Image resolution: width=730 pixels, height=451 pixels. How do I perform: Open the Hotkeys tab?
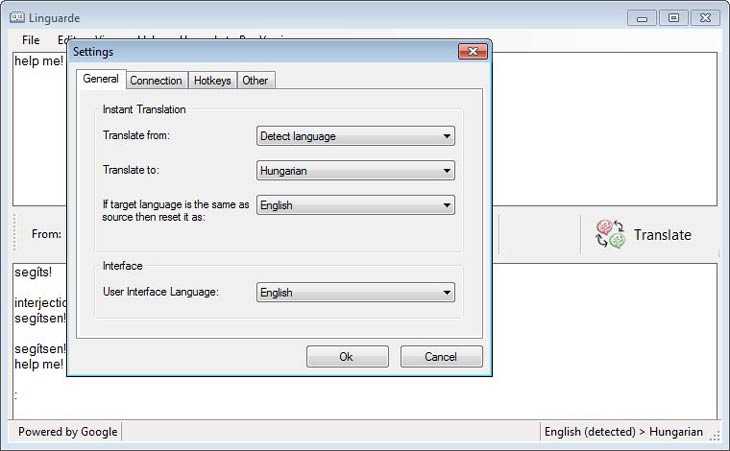212,81
